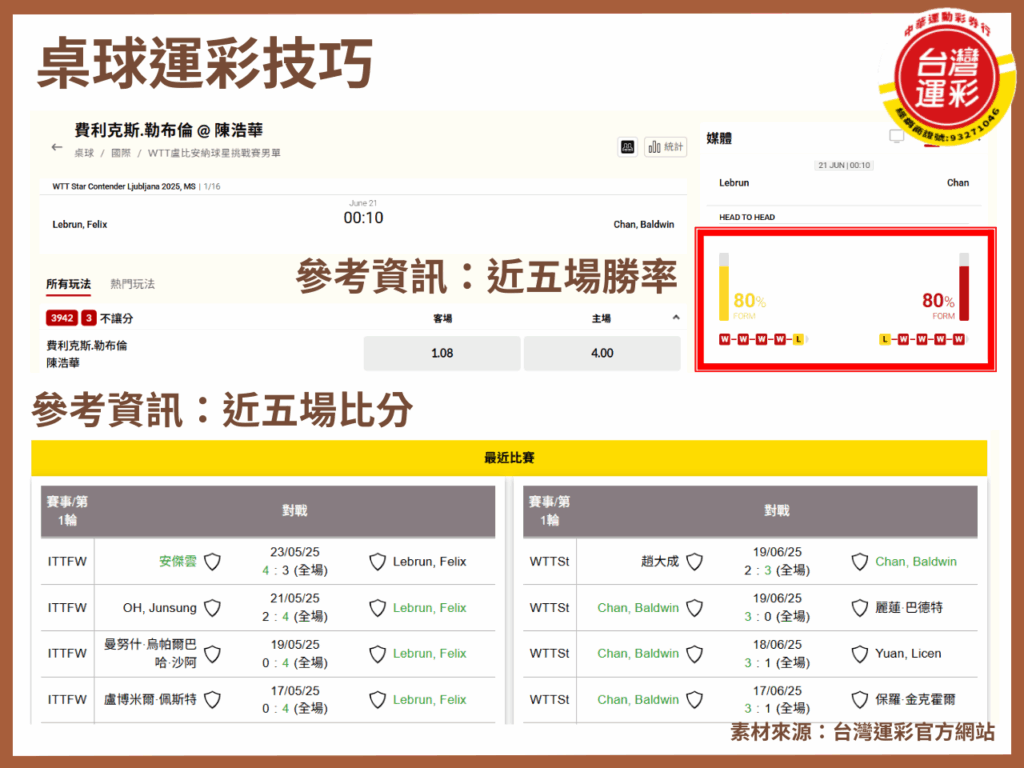
Task: Open the scoreboard icon beside 統計
Action: (628, 147)
